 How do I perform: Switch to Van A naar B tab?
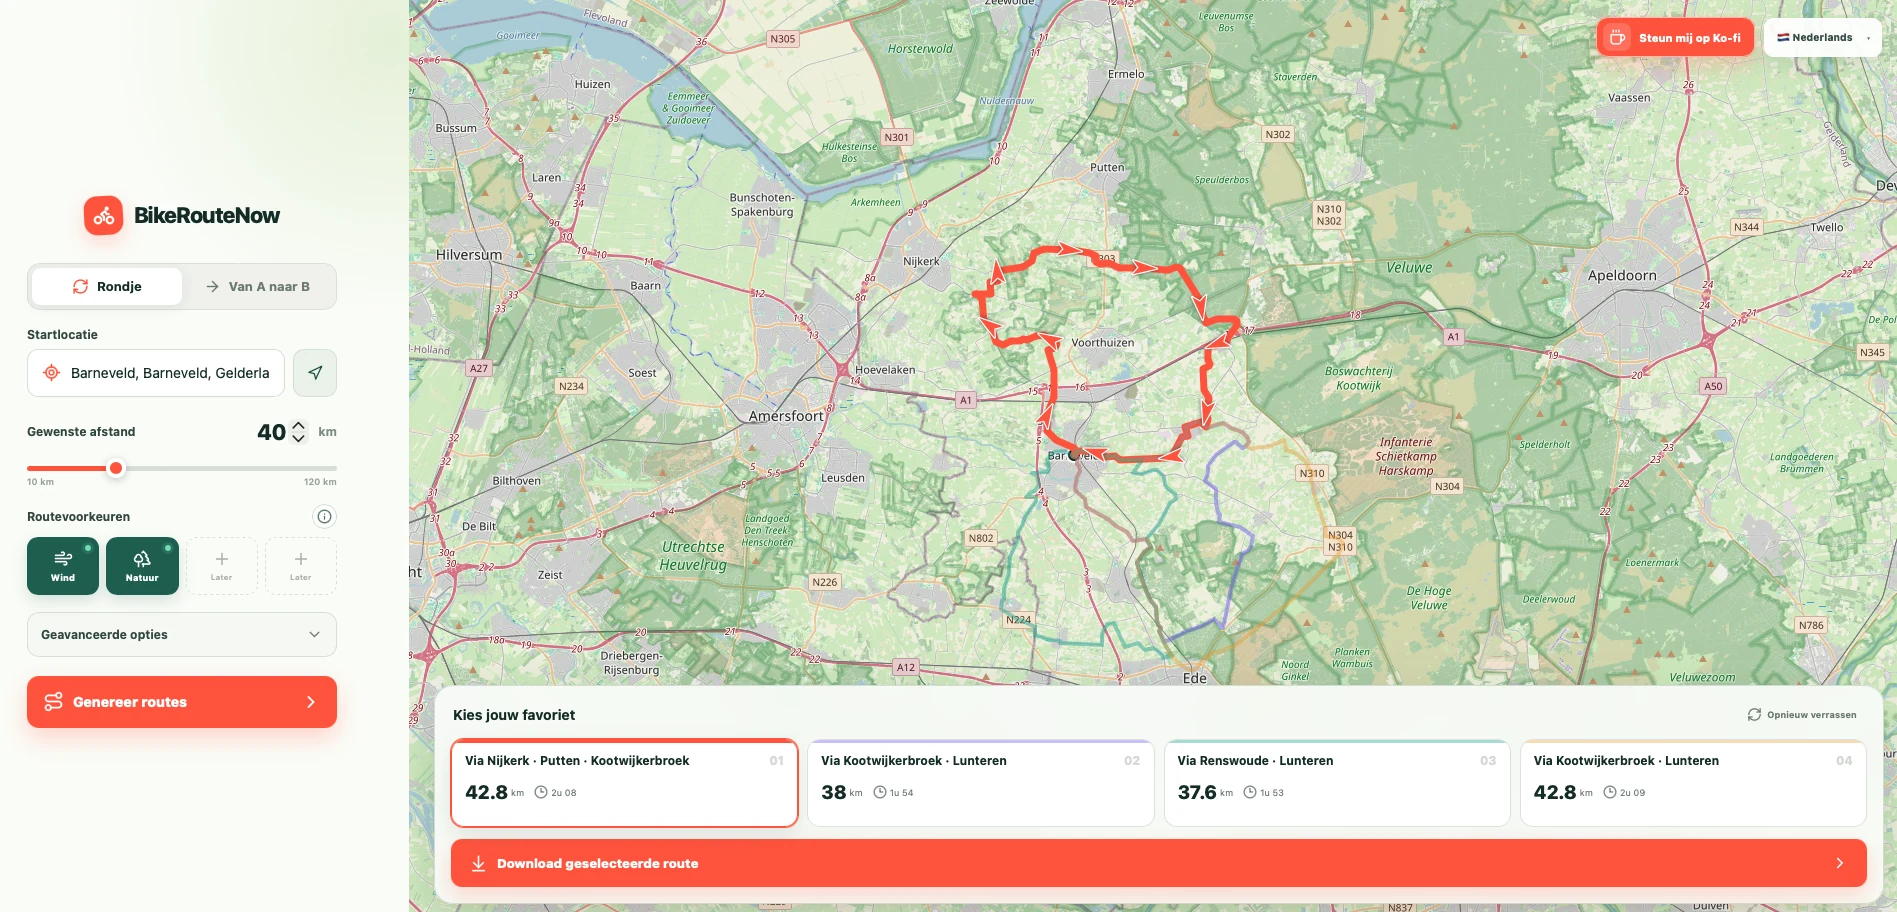(x=258, y=286)
